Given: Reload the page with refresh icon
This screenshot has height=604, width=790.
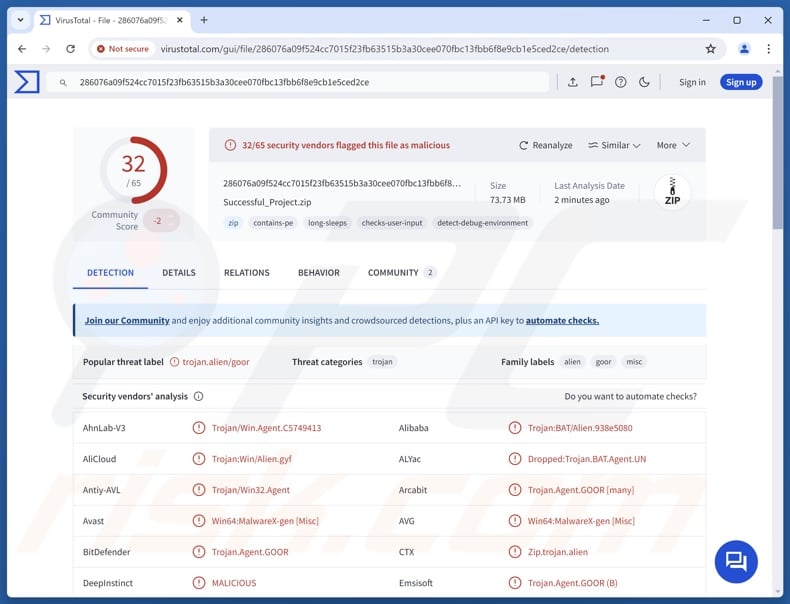Looking at the screenshot, I should 71,48.
